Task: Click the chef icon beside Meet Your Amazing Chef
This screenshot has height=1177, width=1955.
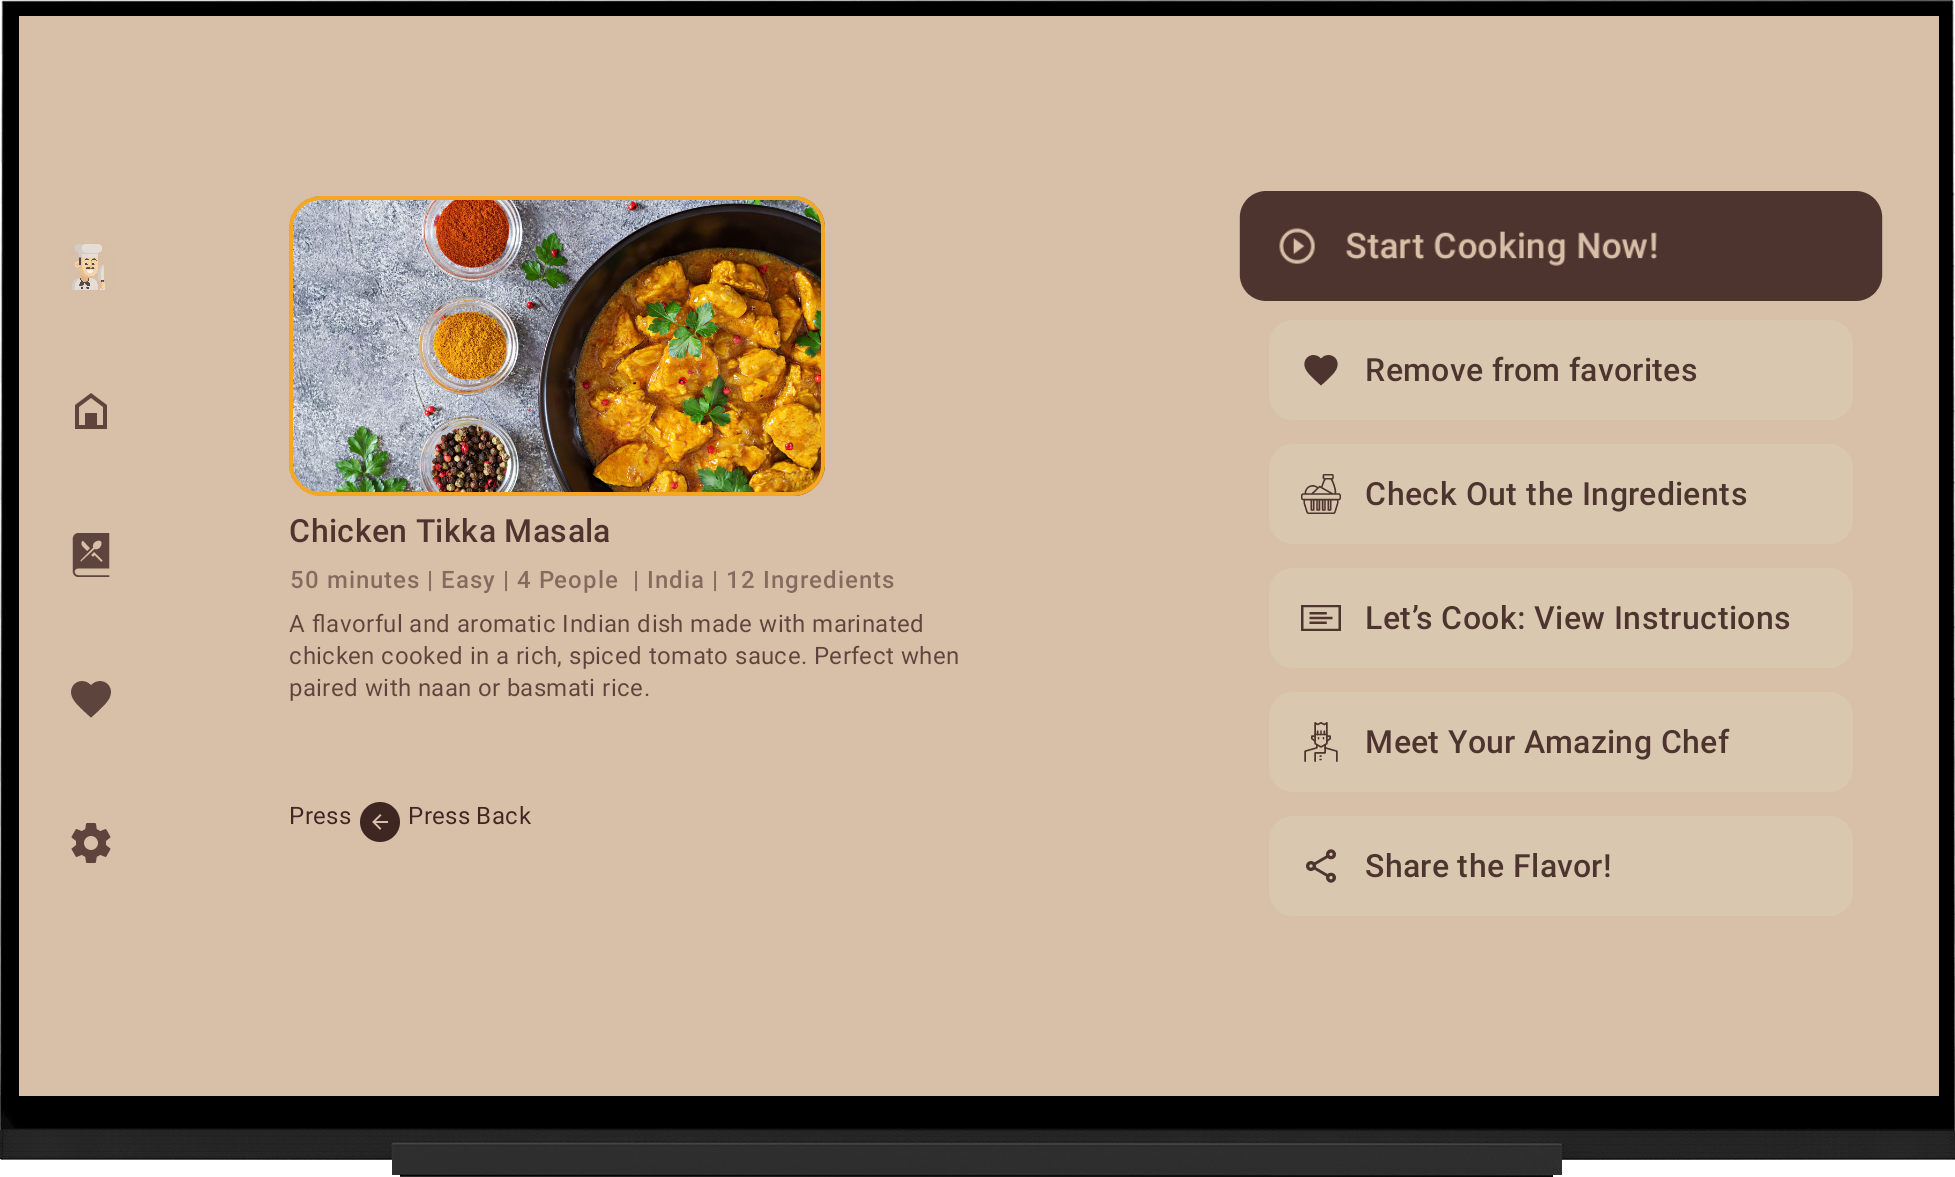Action: [1321, 742]
